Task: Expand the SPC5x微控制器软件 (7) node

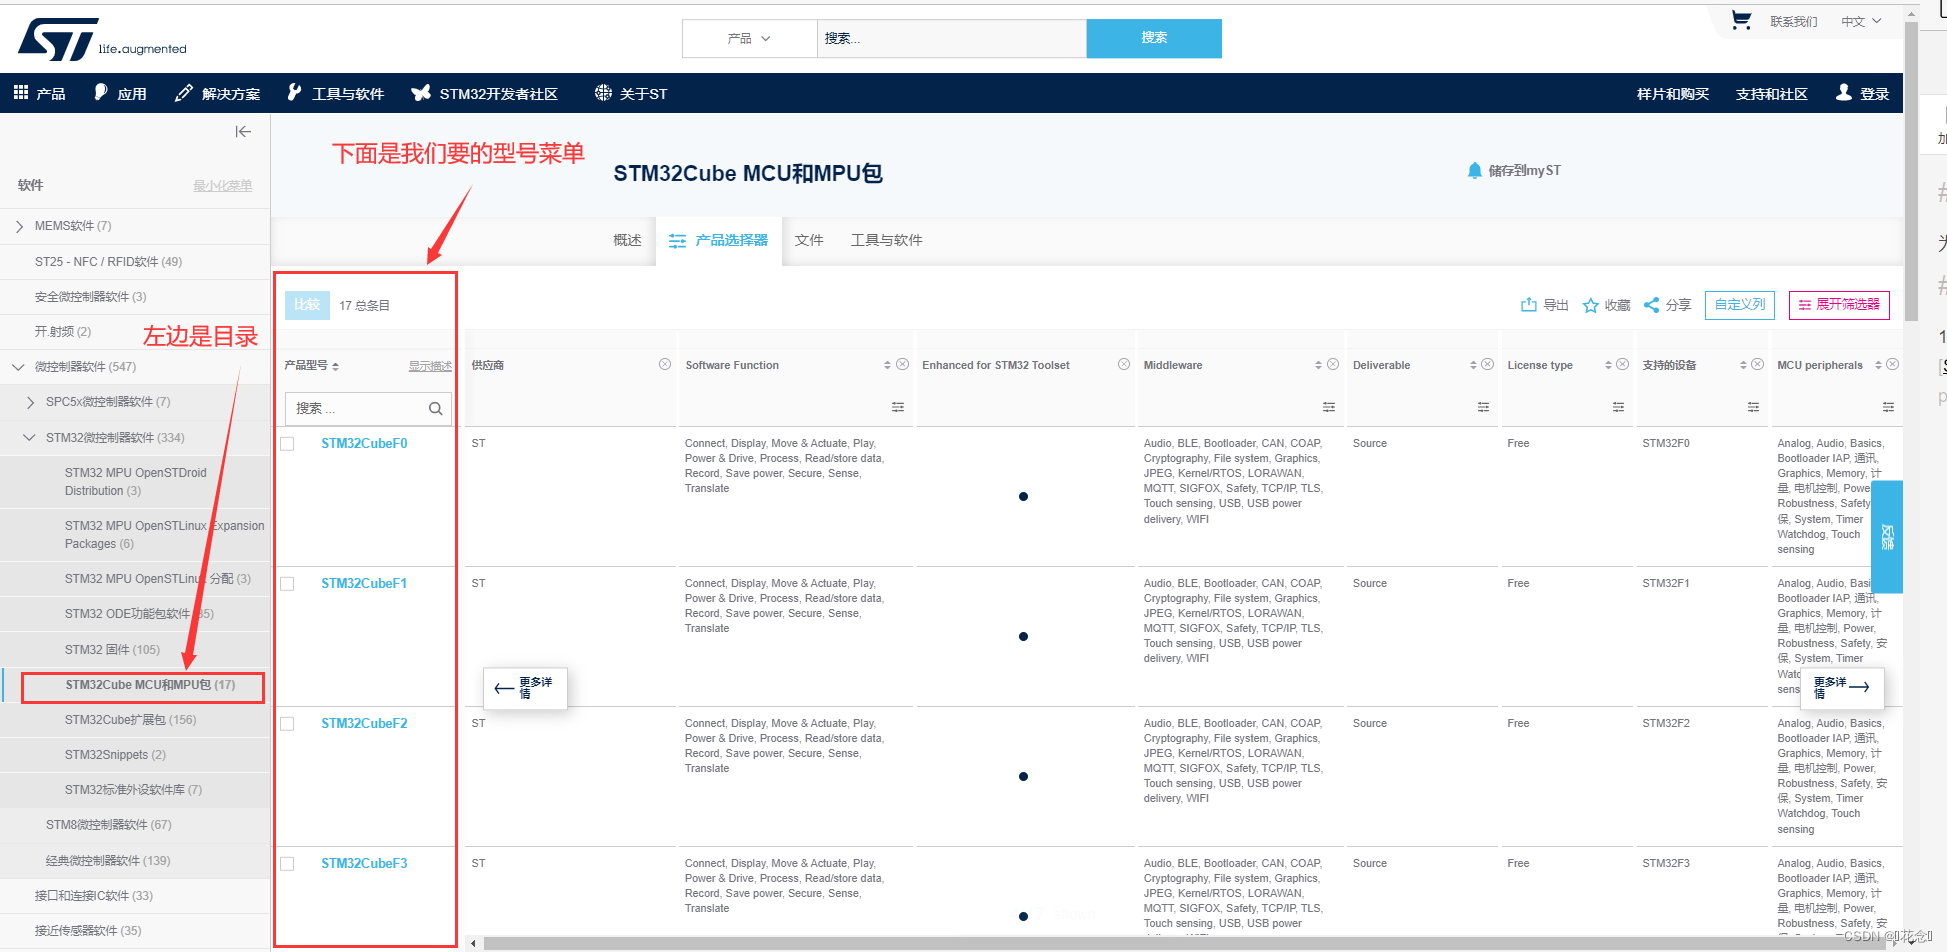Action: (x=31, y=402)
